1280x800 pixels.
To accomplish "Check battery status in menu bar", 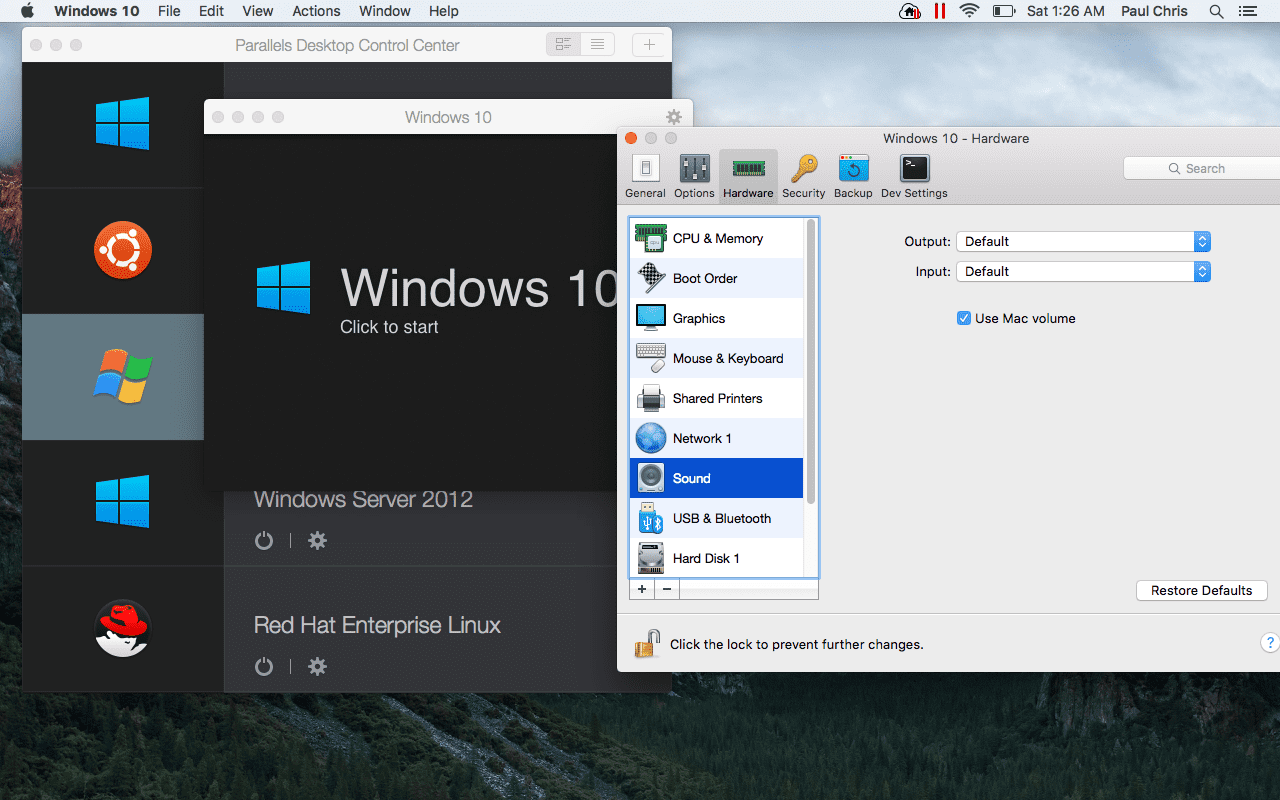I will (1003, 11).
